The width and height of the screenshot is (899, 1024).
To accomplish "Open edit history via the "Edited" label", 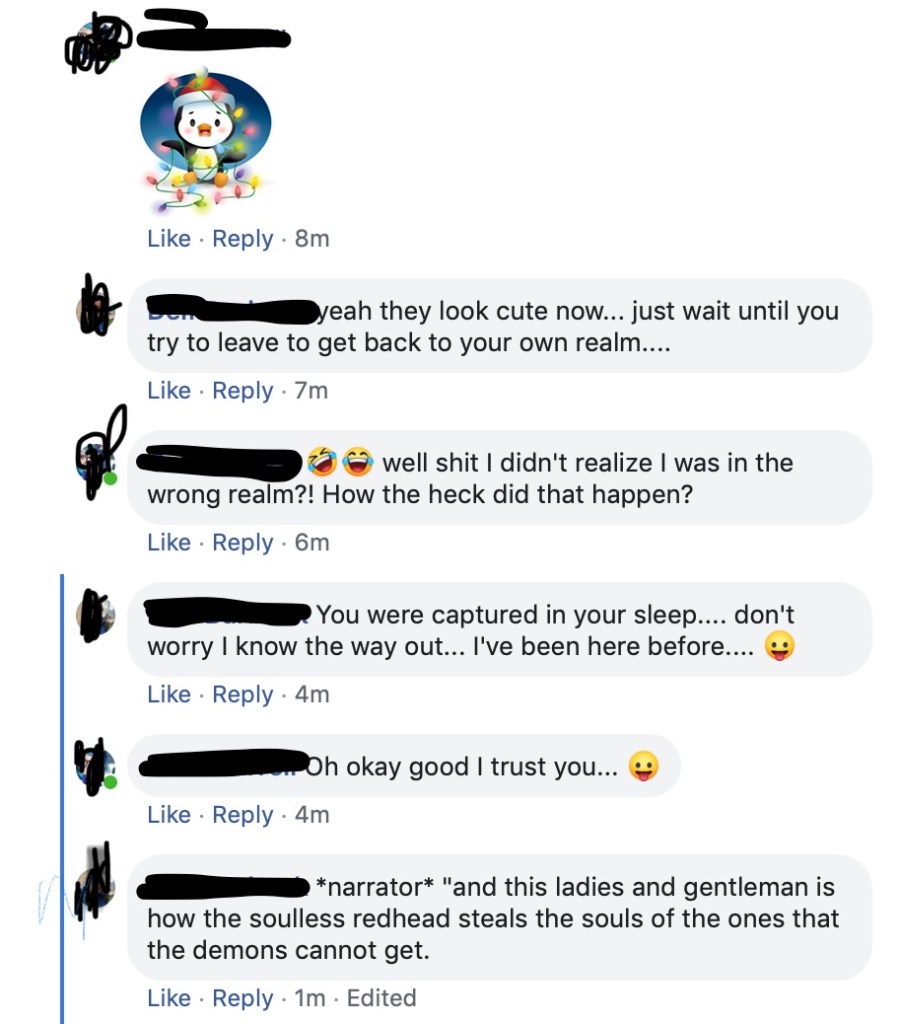I will click(381, 998).
